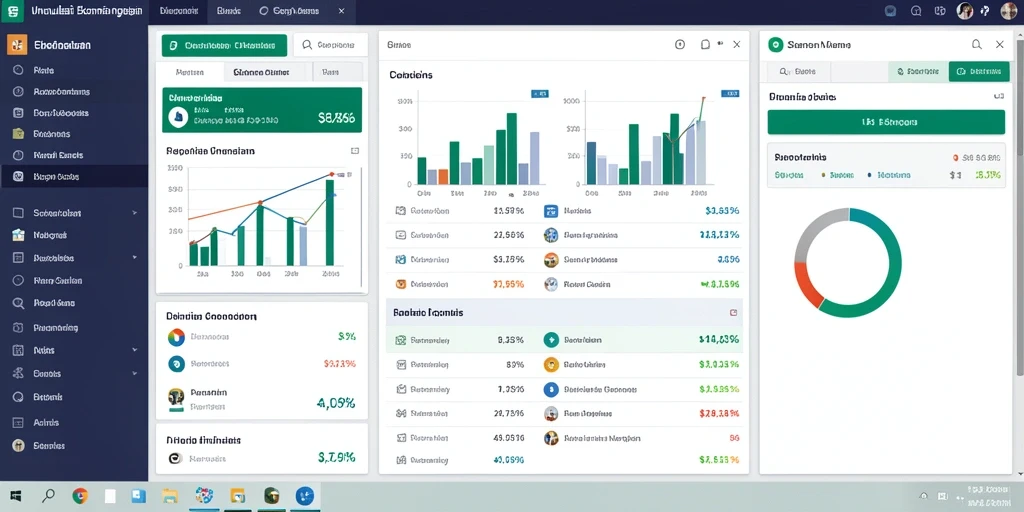Click the wide green button in the right panel

tap(886, 122)
